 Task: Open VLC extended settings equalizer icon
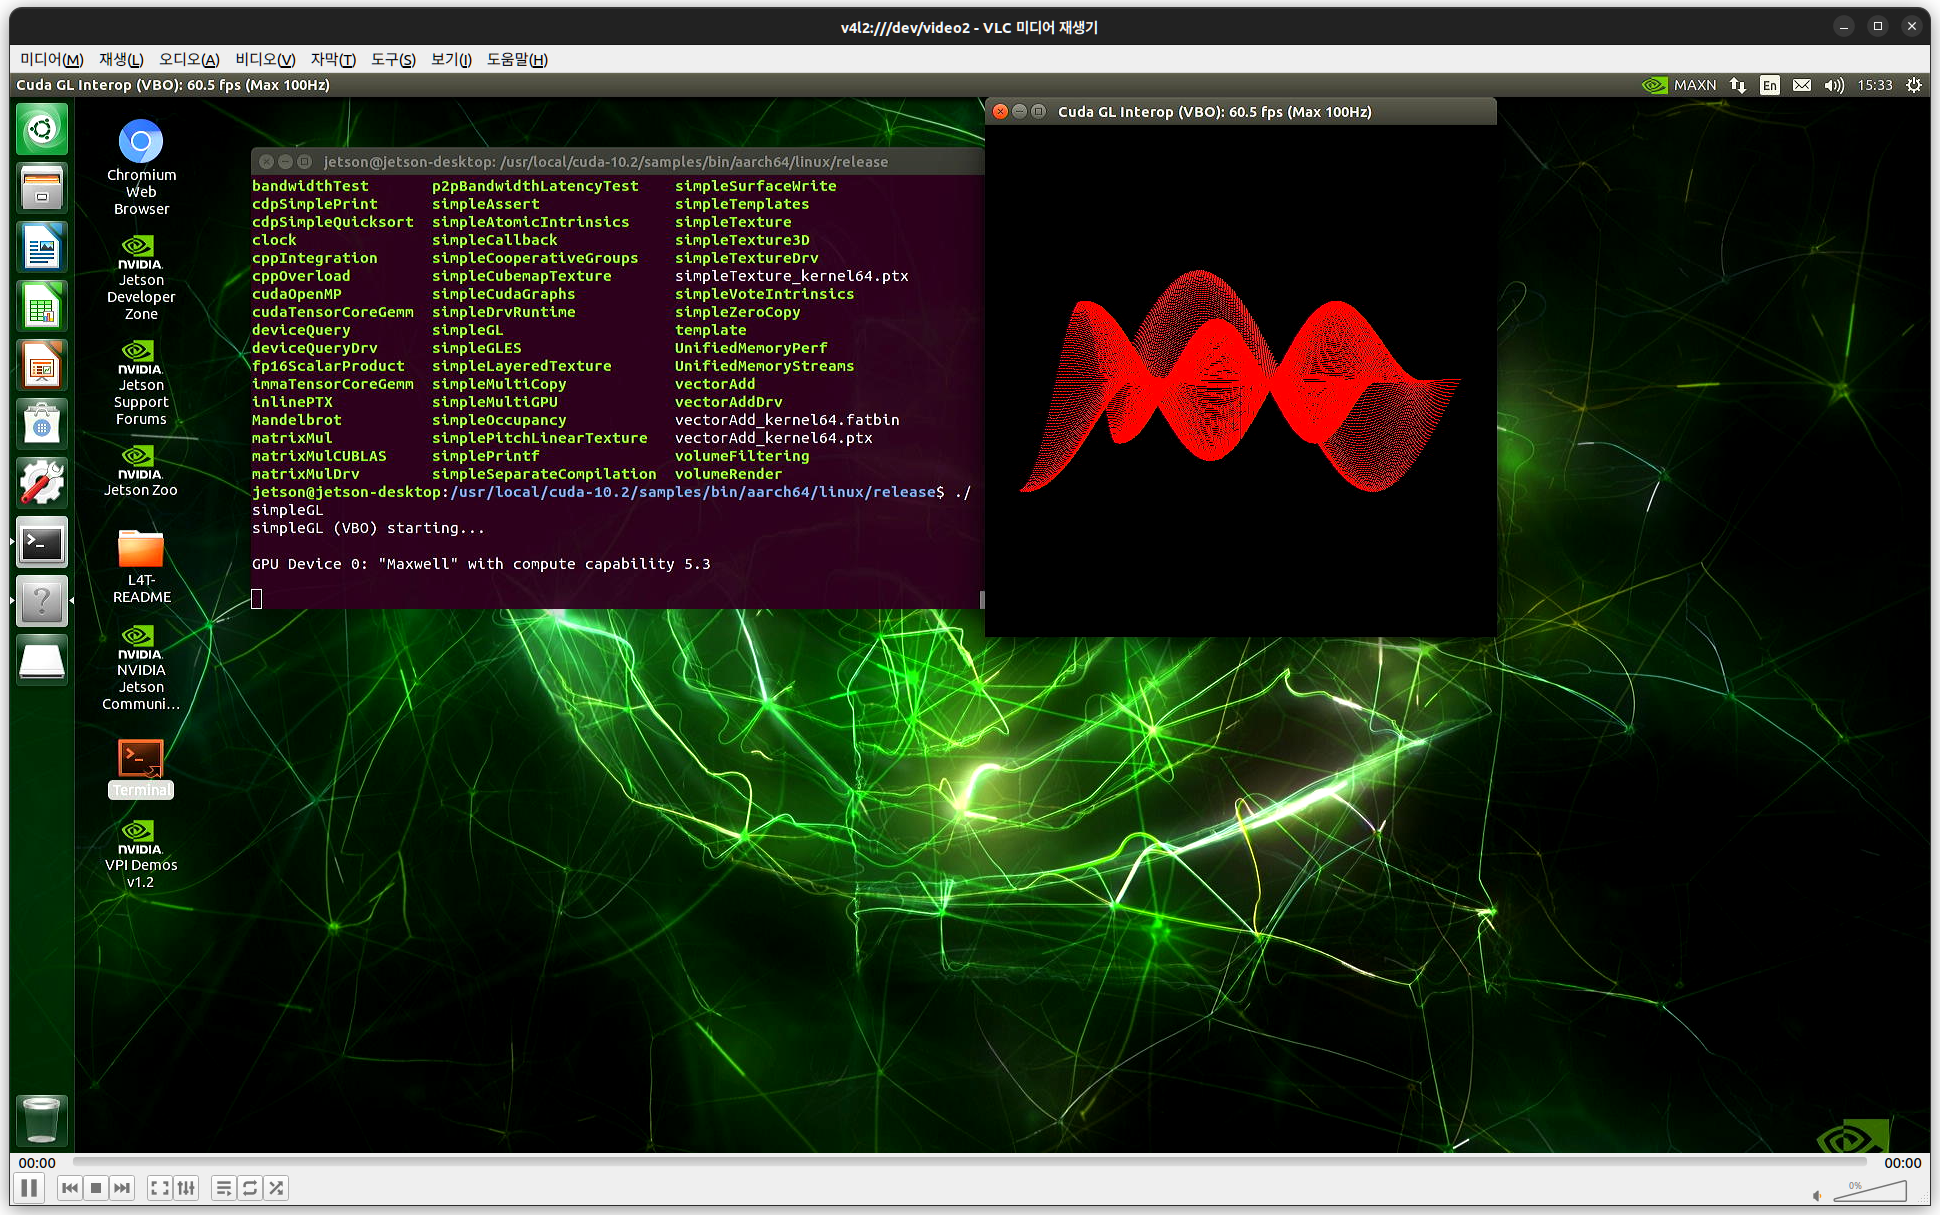(x=186, y=1188)
